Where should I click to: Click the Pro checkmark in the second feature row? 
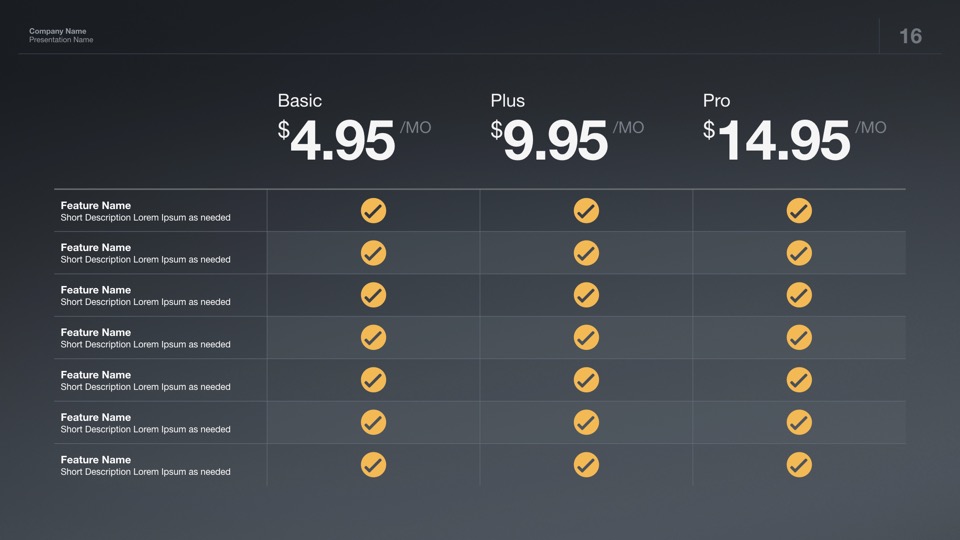(799, 253)
